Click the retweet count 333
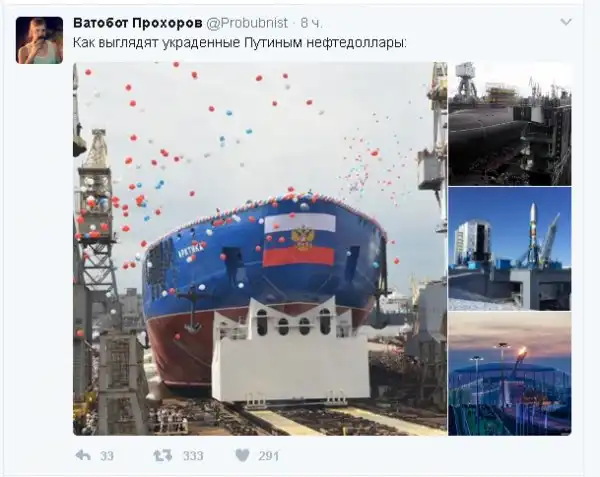This screenshot has width=600, height=477. point(193,456)
